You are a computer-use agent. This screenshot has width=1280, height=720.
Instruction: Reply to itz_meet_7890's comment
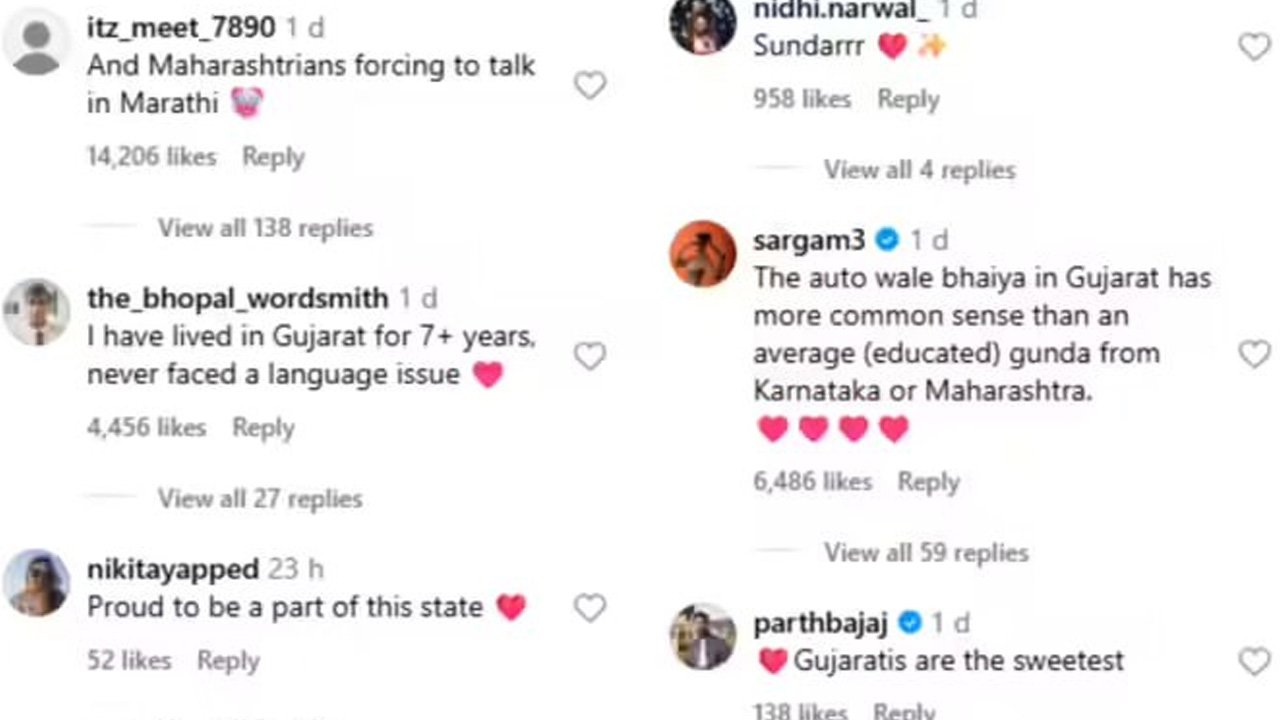(x=273, y=157)
